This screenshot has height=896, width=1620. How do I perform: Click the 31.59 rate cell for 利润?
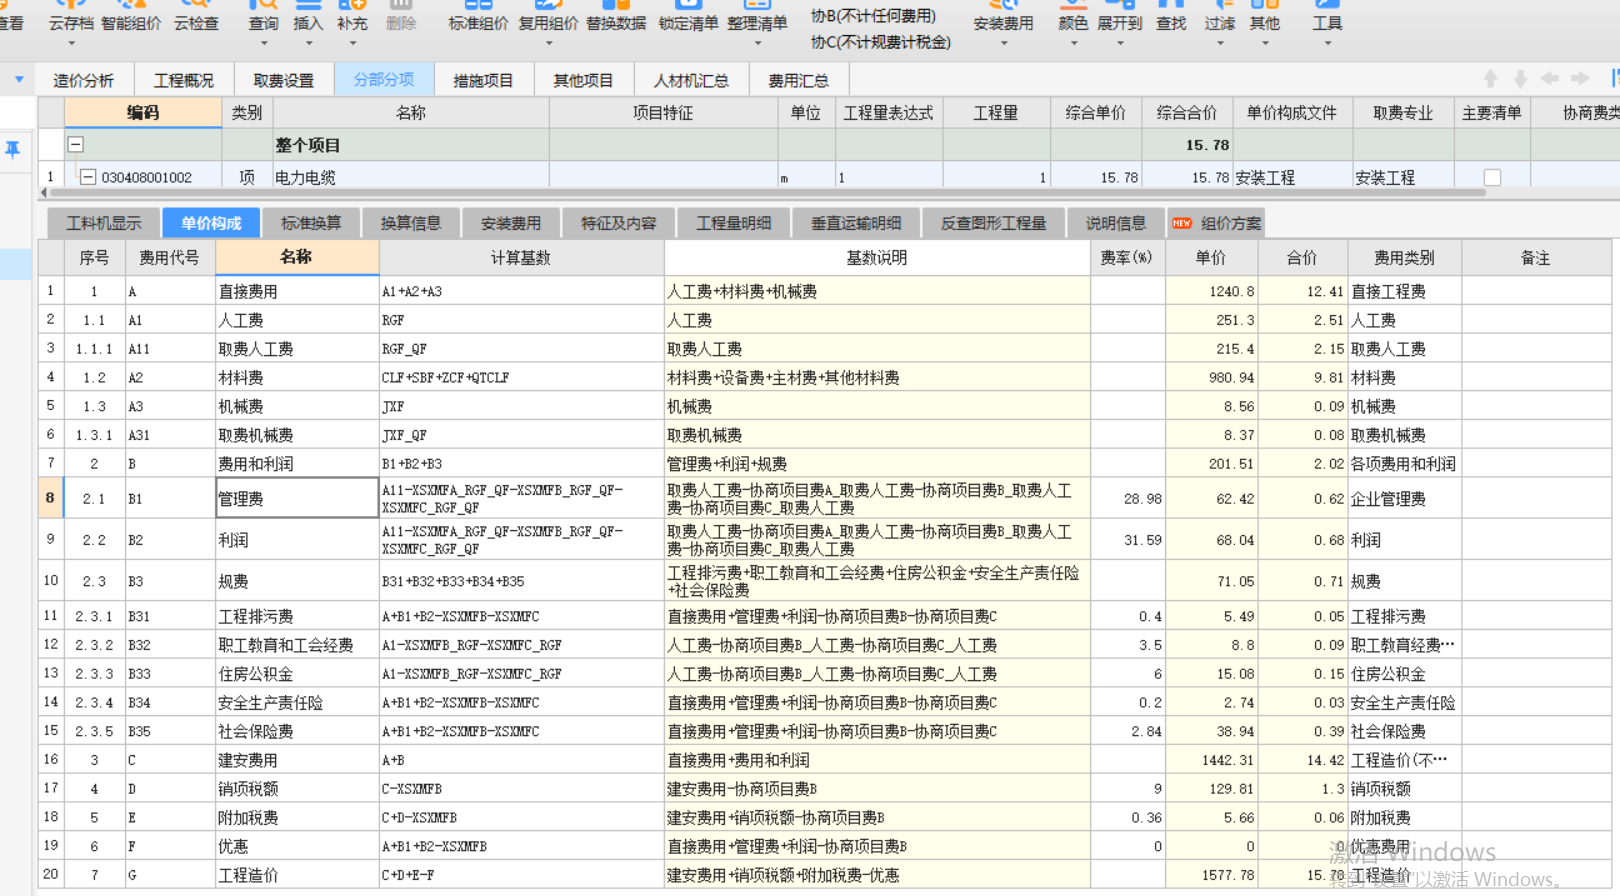pos(1128,540)
